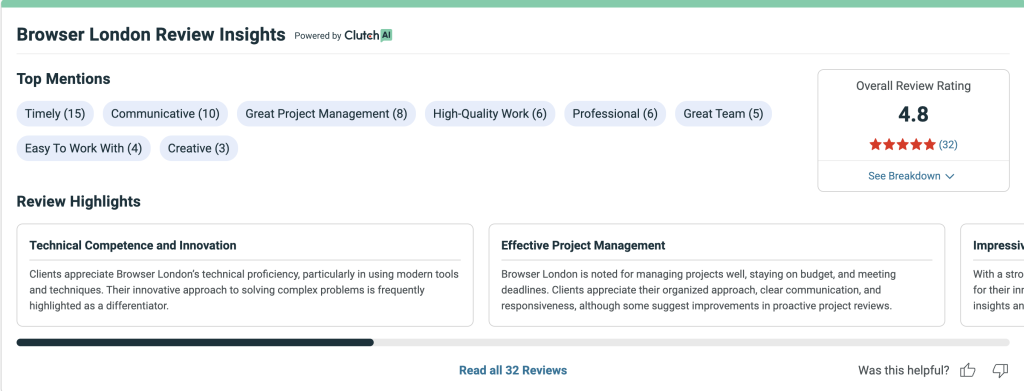The height and width of the screenshot is (391, 1024).
Task: Click the Overall Review Rating label
Action: [913, 86]
